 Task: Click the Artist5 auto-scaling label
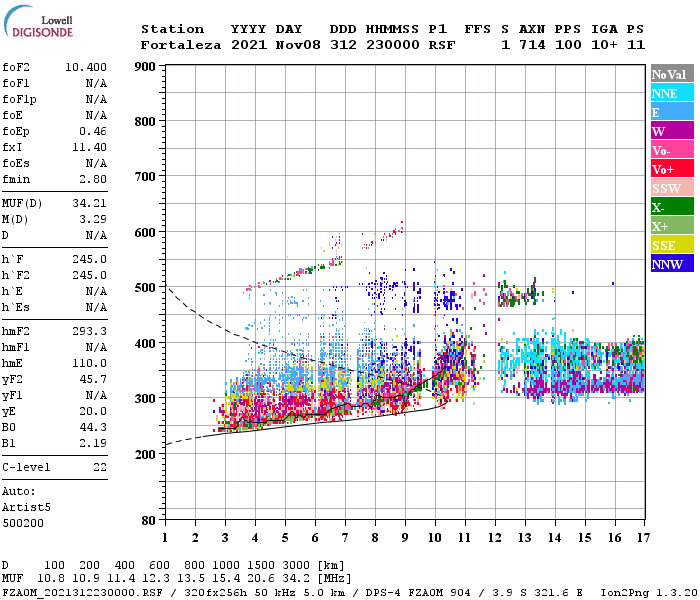click(x=26, y=508)
